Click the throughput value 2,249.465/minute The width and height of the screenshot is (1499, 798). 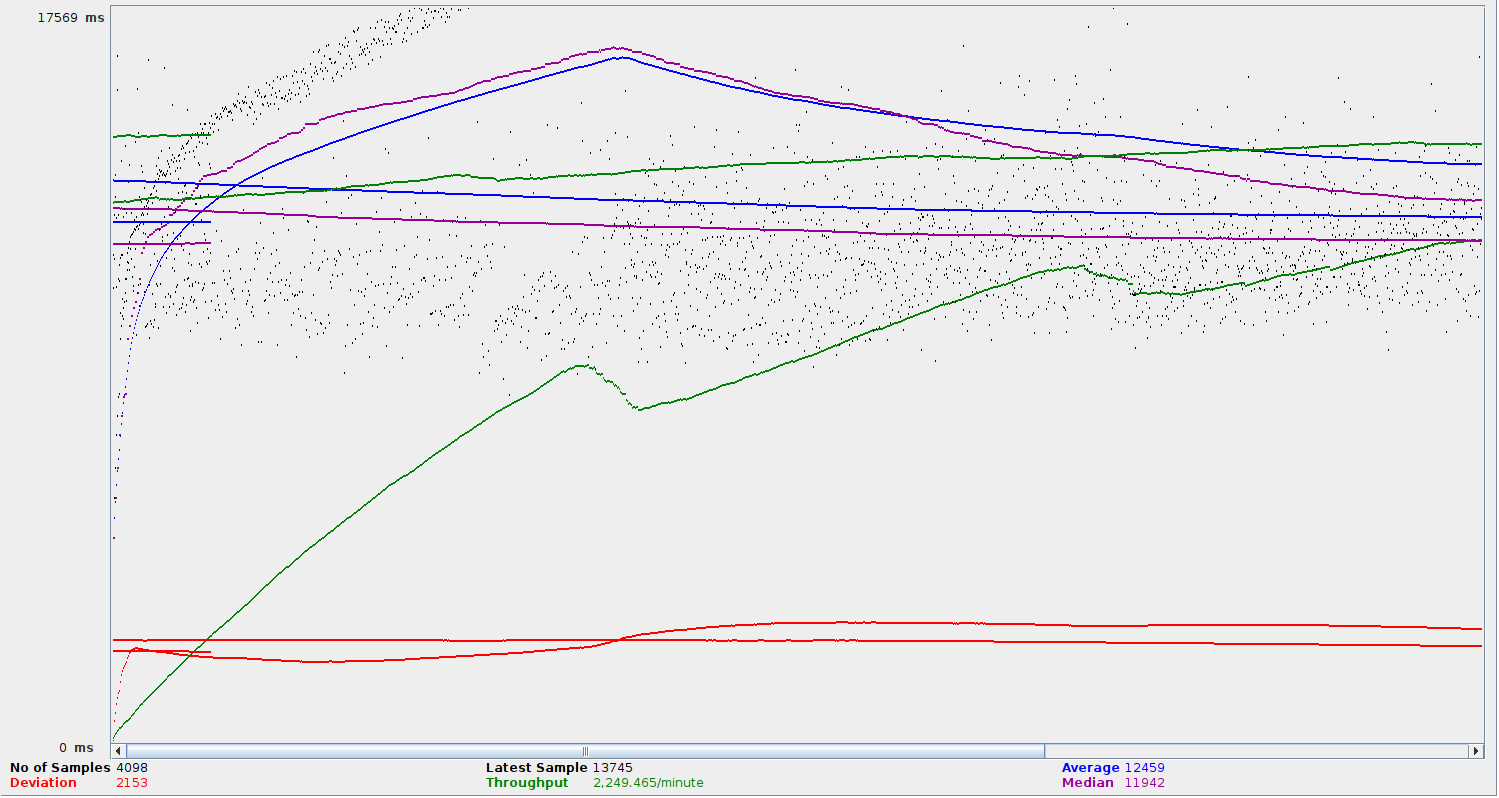point(648,783)
